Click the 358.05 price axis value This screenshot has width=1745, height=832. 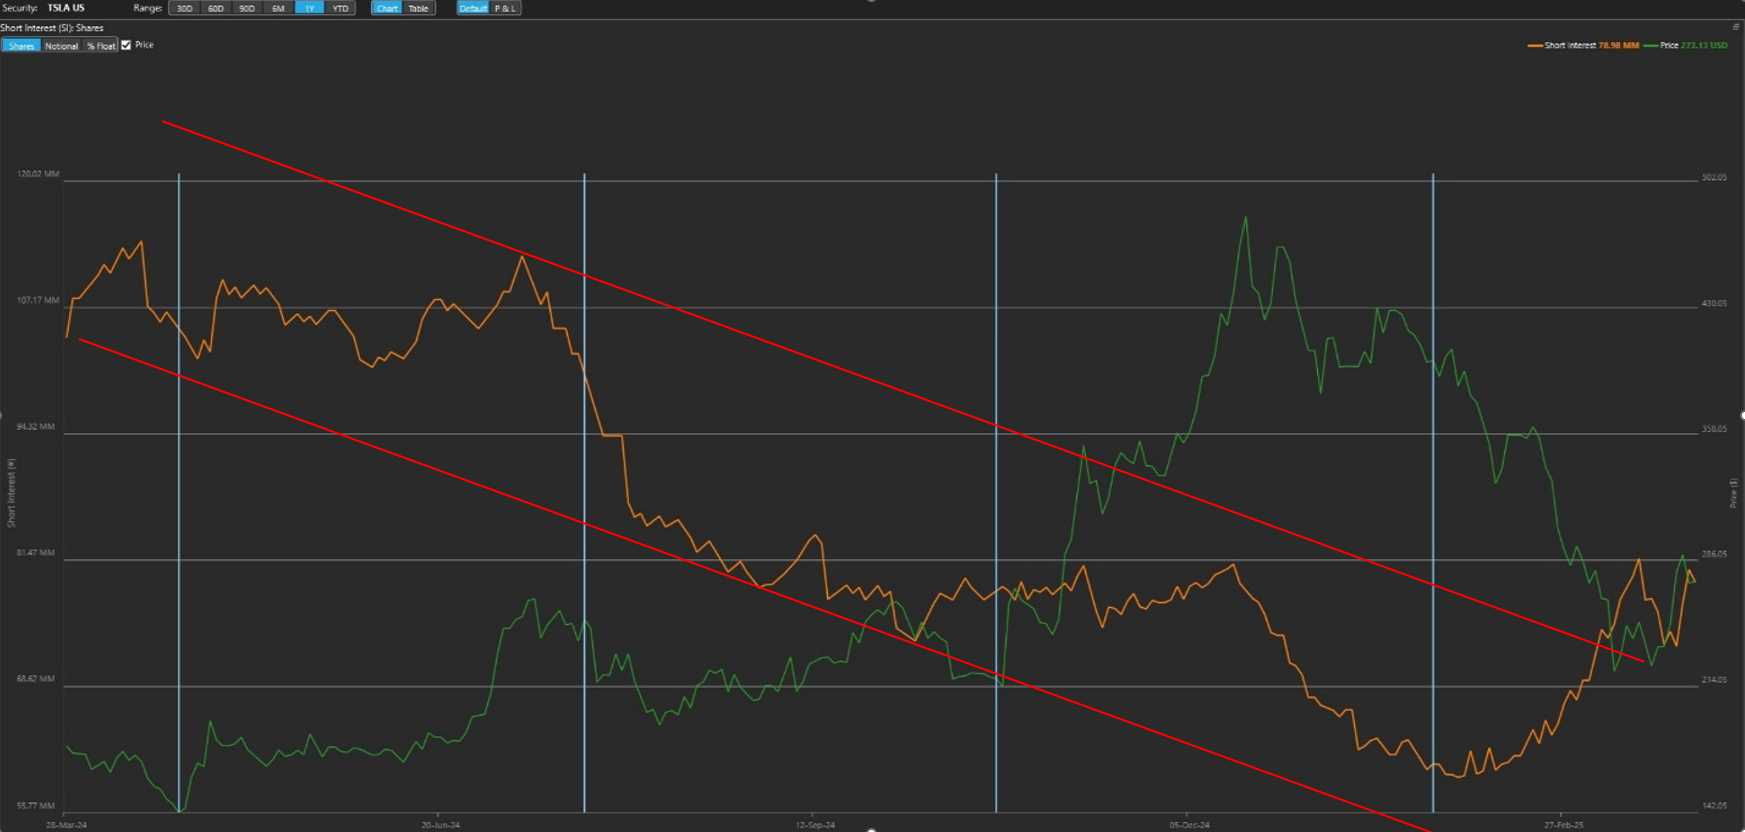1714,429
